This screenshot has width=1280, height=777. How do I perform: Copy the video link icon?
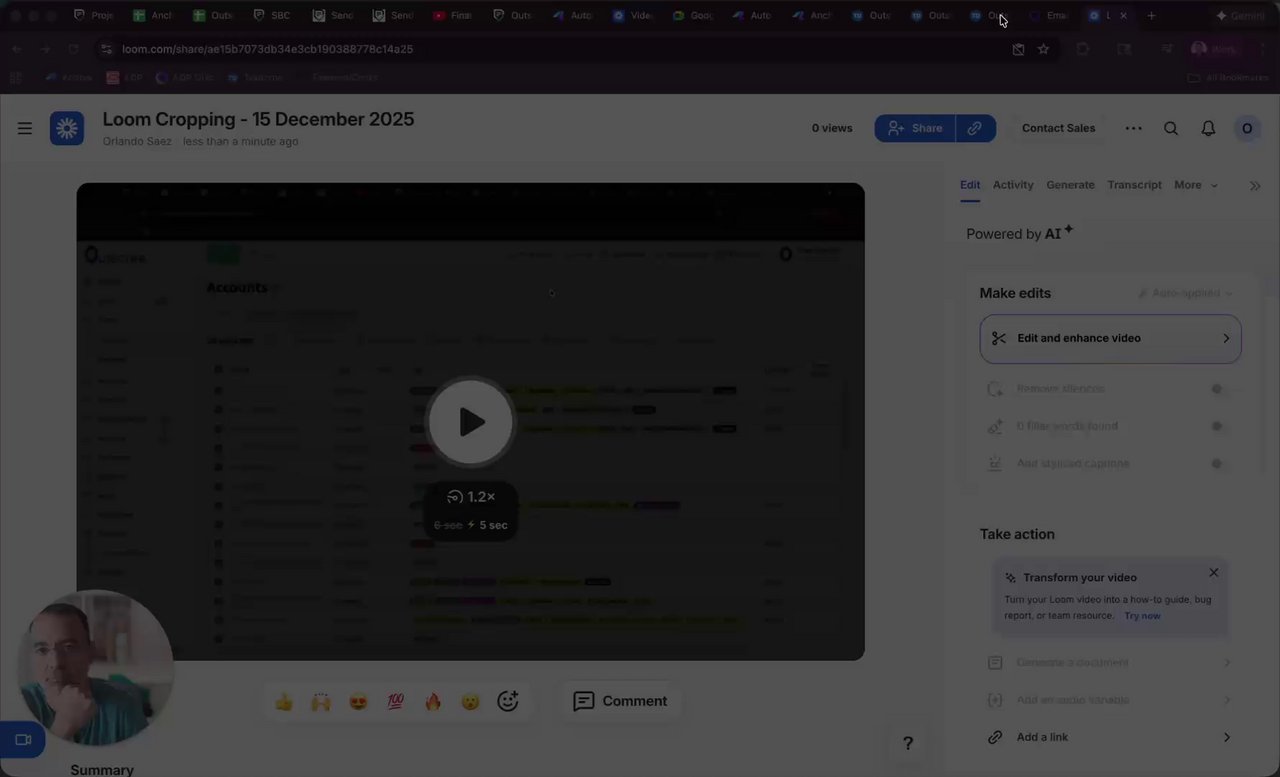(x=975, y=128)
